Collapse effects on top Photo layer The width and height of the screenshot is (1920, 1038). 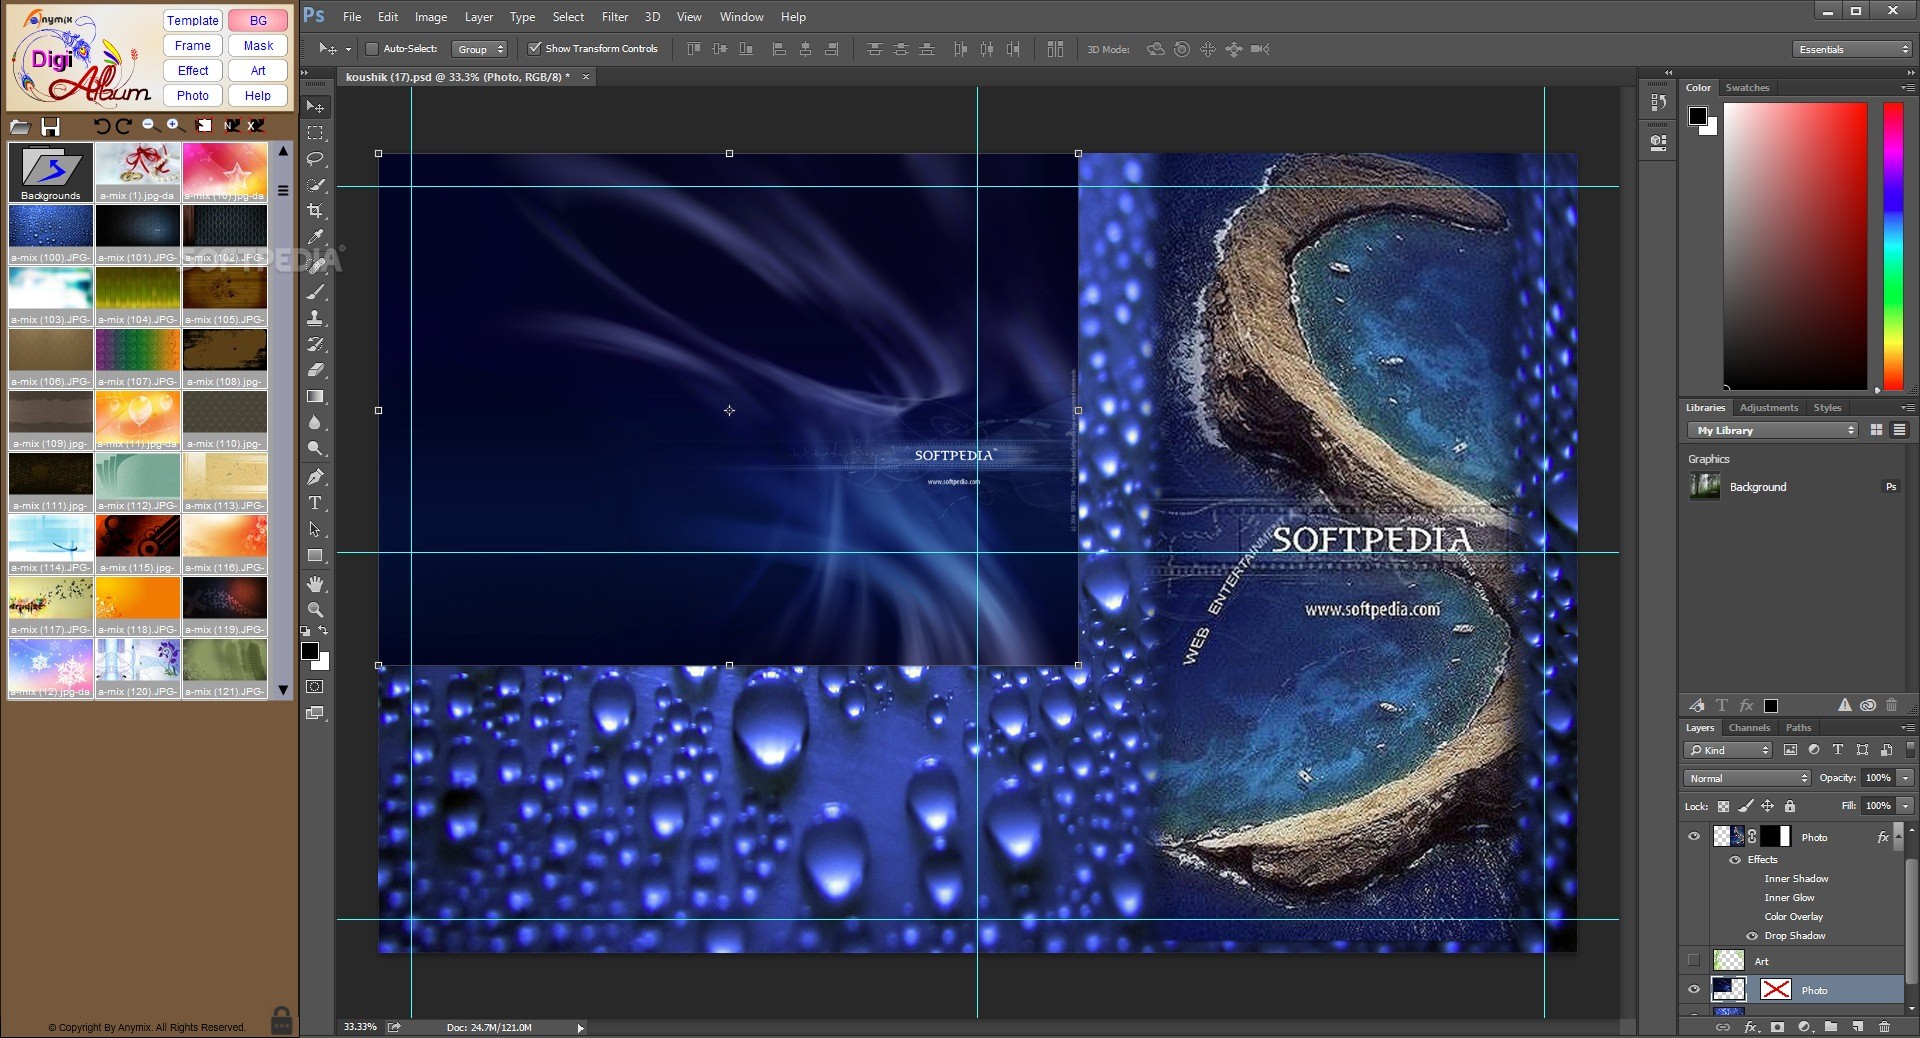(1899, 837)
